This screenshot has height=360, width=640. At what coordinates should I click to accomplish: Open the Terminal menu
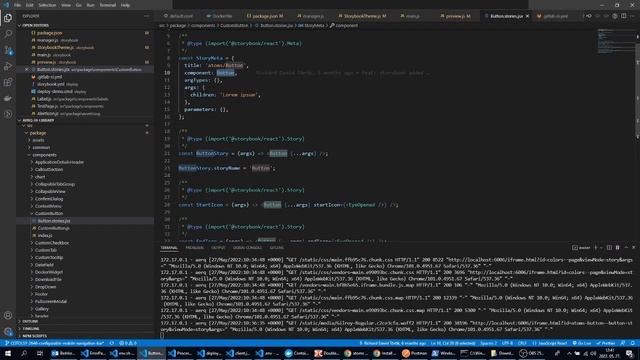[108, 5]
